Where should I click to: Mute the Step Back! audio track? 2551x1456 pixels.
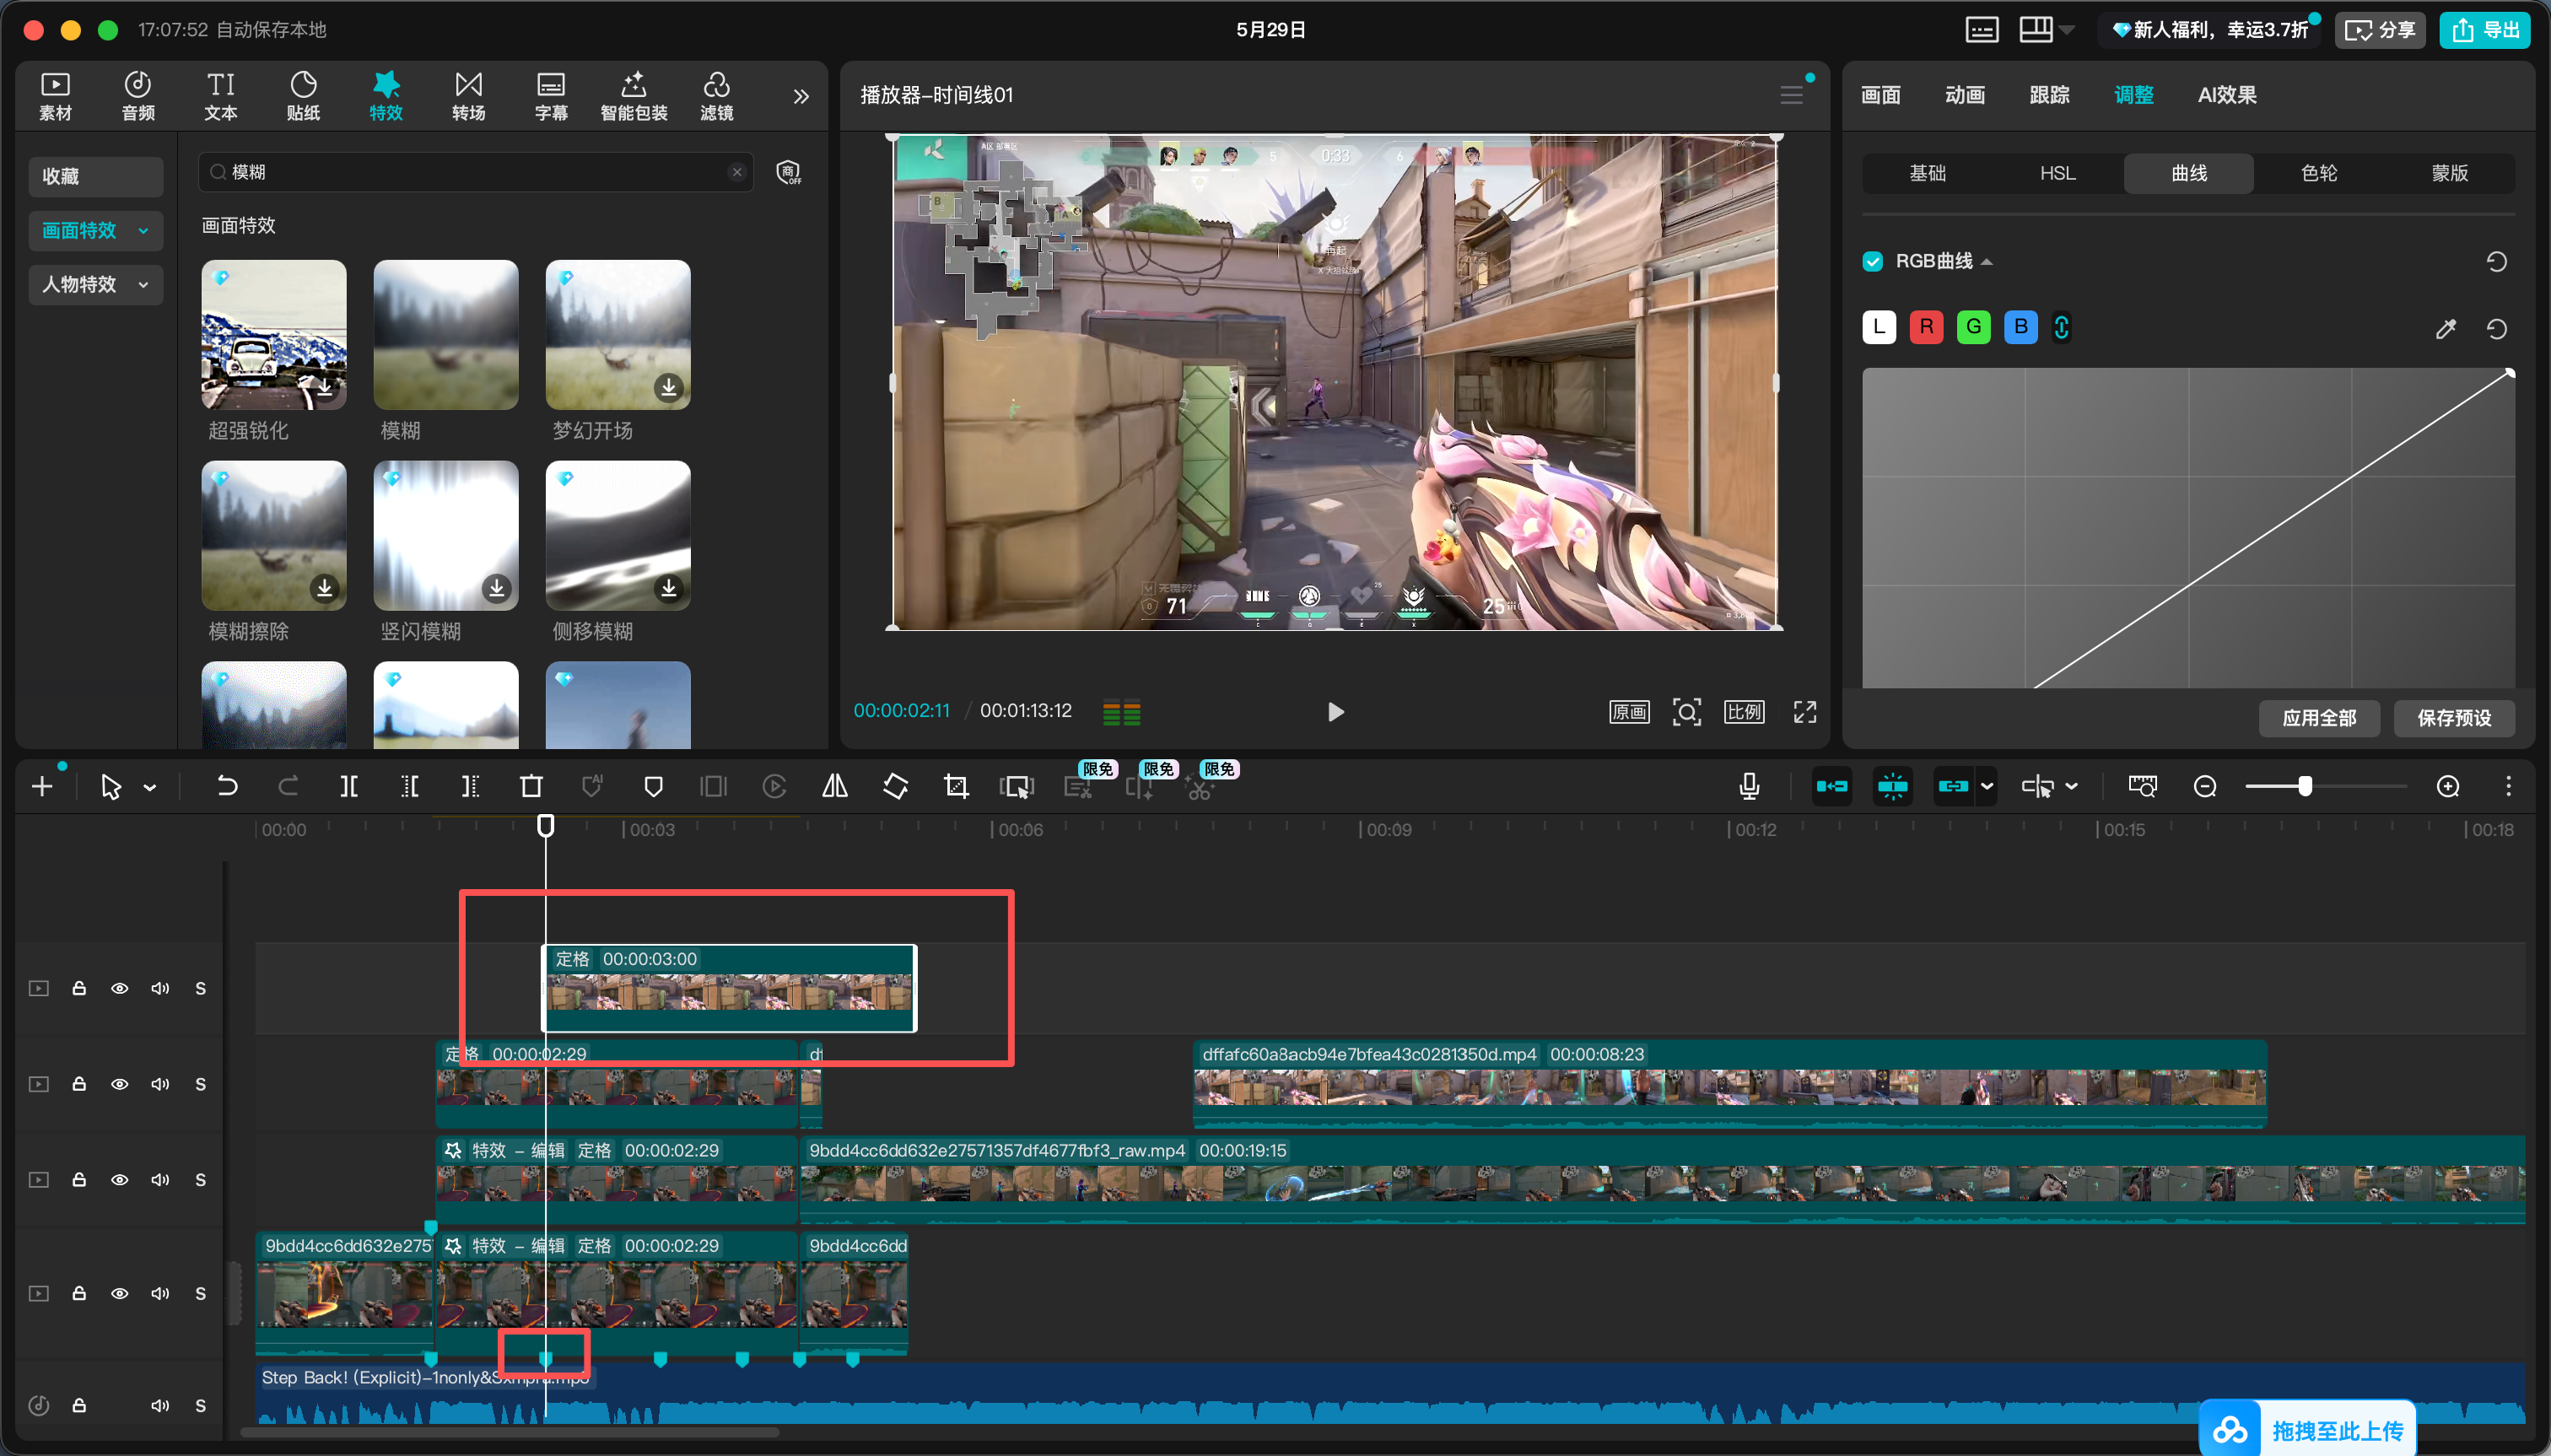(160, 1405)
